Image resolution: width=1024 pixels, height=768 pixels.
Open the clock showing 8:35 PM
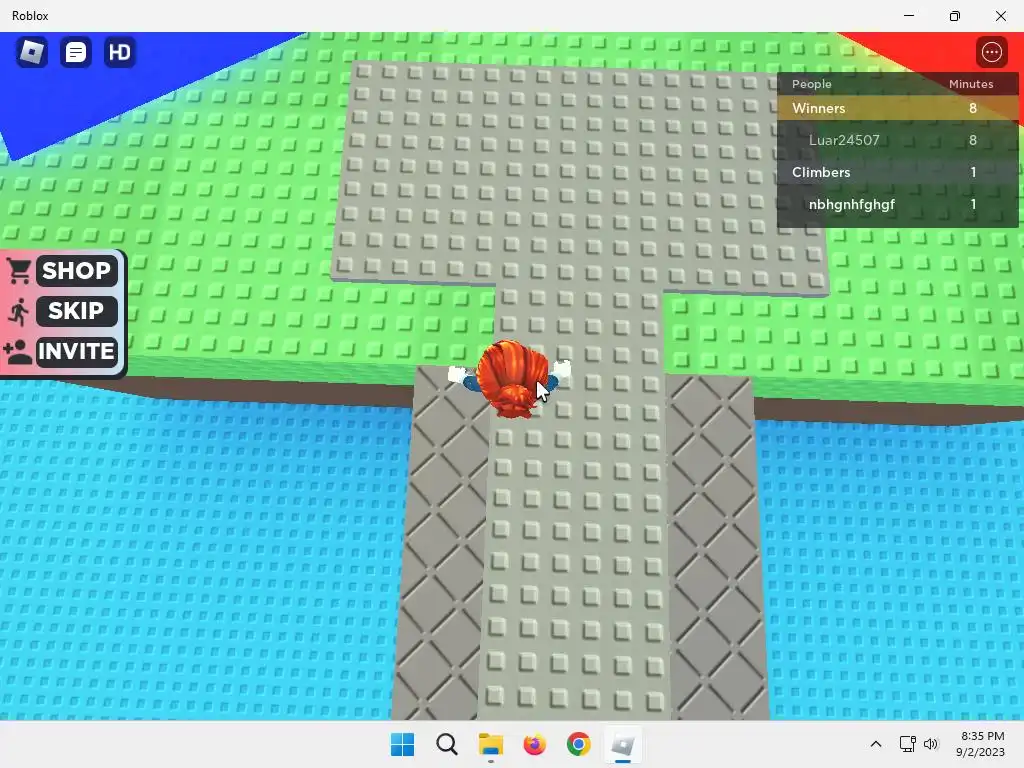980,744
